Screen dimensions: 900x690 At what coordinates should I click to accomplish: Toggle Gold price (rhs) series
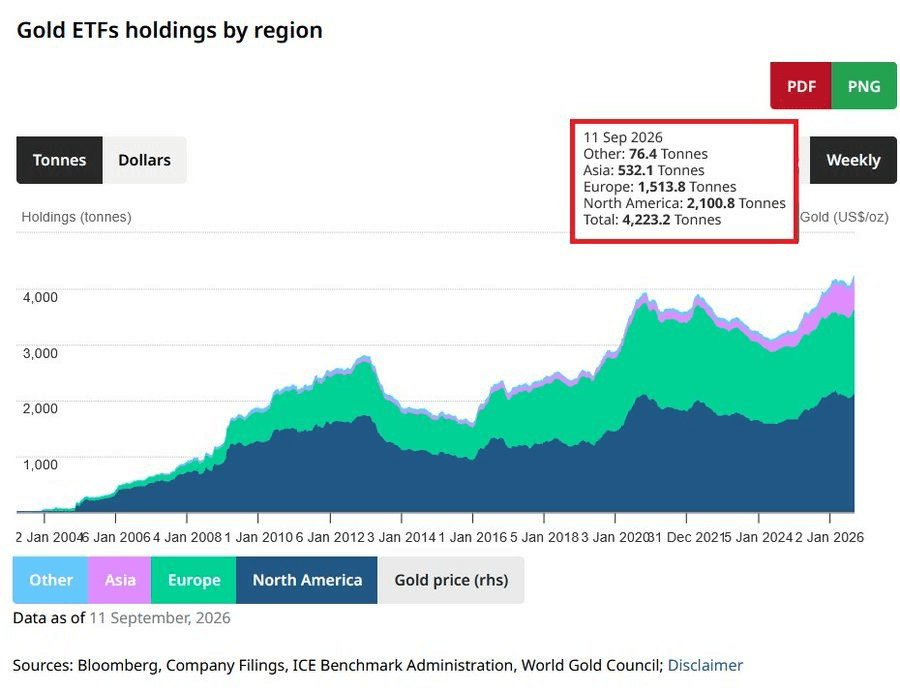click(x=451, y=580)
